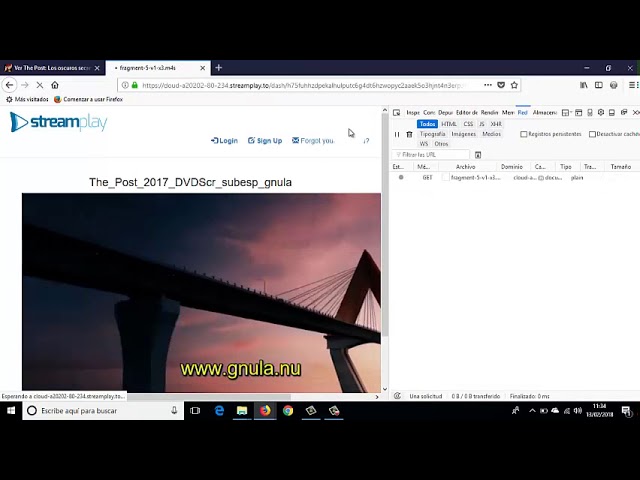Image resolution: width=640 pixels, height=480 pixels.
Task: Show site information icon in address bar
Action: click(125, 85)
